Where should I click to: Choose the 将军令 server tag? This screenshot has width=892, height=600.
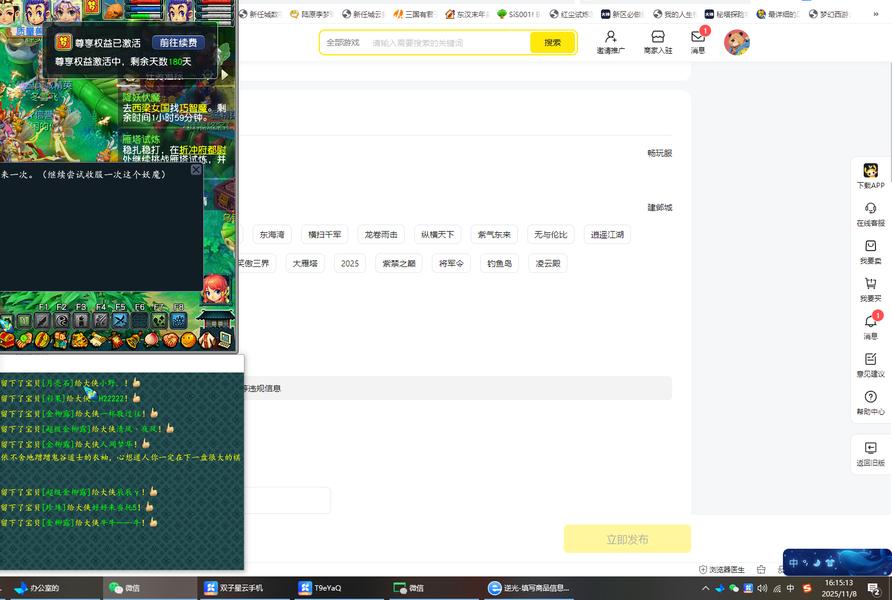point(451,263)
